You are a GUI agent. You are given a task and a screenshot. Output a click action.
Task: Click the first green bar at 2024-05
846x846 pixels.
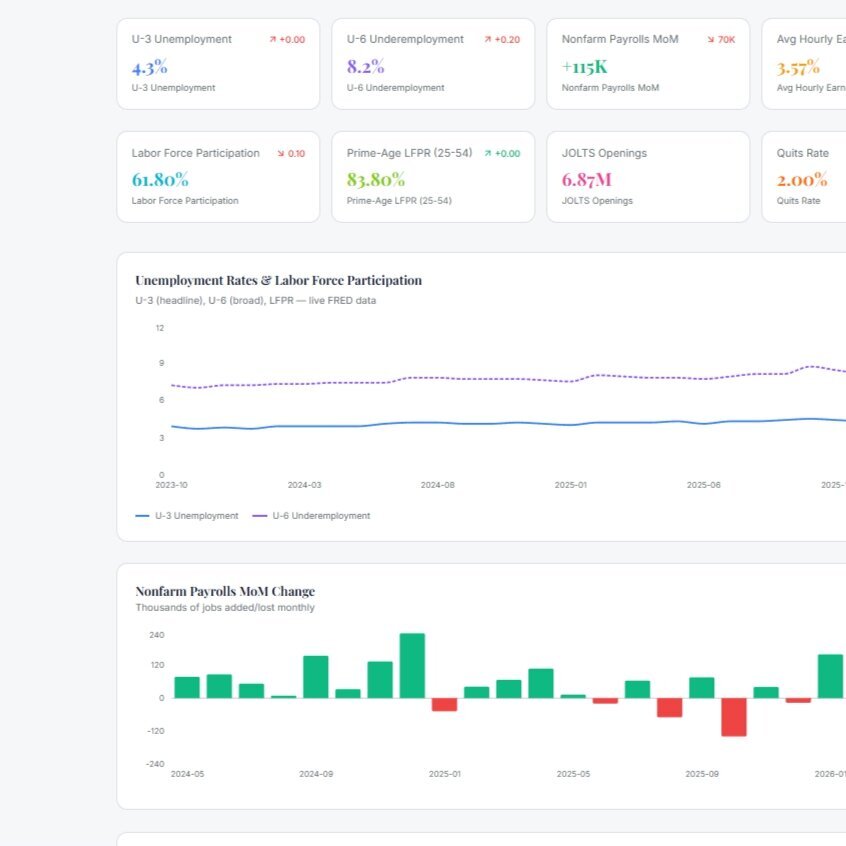coord(187,687)
